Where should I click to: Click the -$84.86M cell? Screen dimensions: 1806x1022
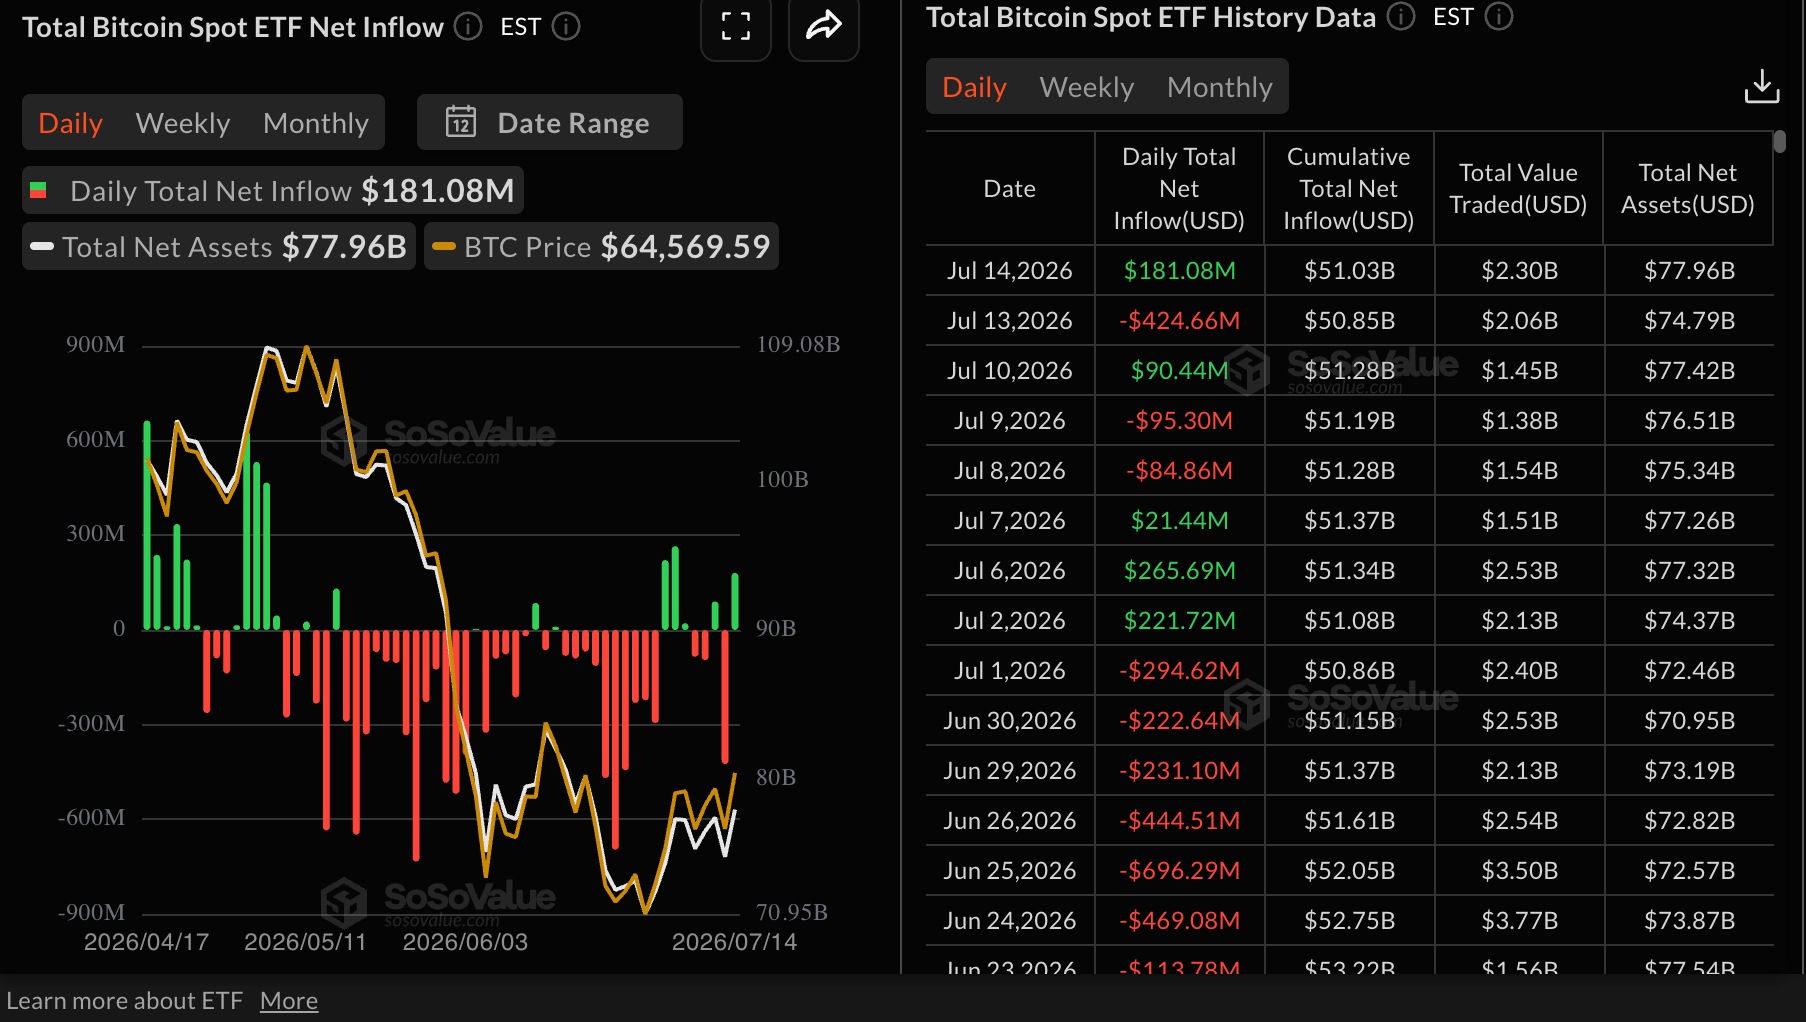[x=1180, y=471]
